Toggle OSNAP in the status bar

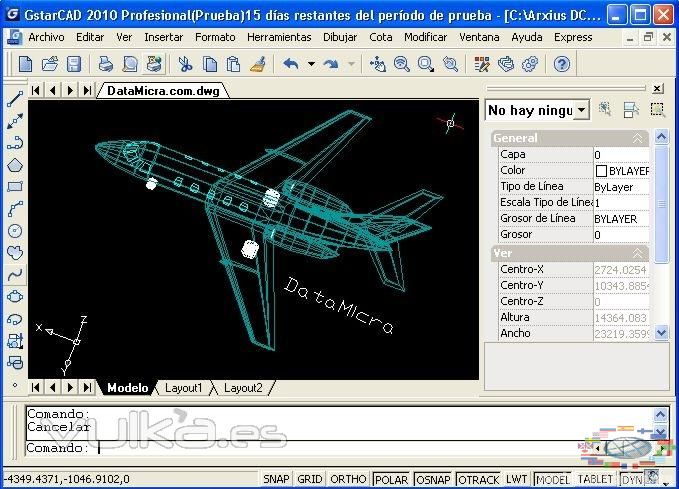coord(433,480)
